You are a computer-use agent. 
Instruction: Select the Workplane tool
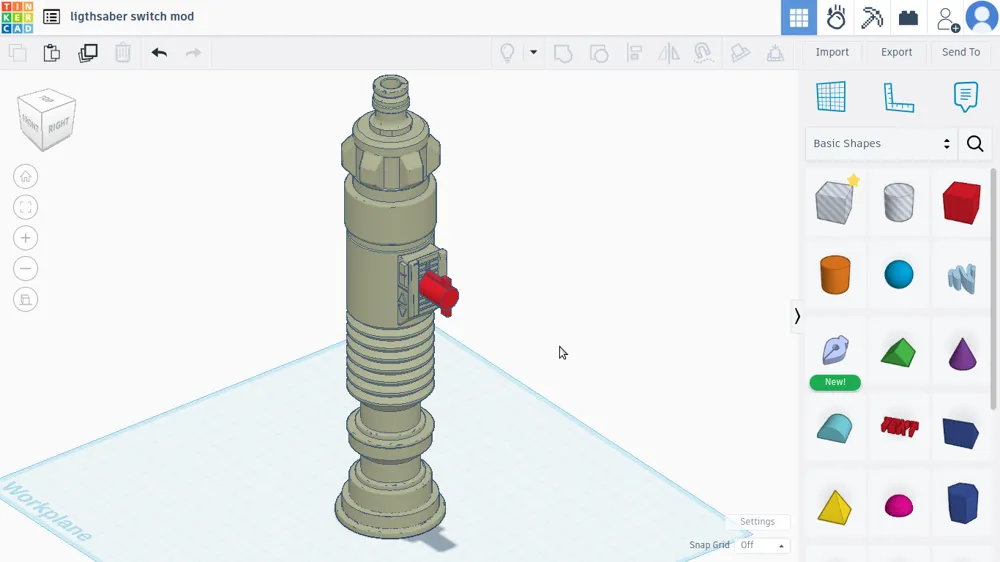point(831,96)
